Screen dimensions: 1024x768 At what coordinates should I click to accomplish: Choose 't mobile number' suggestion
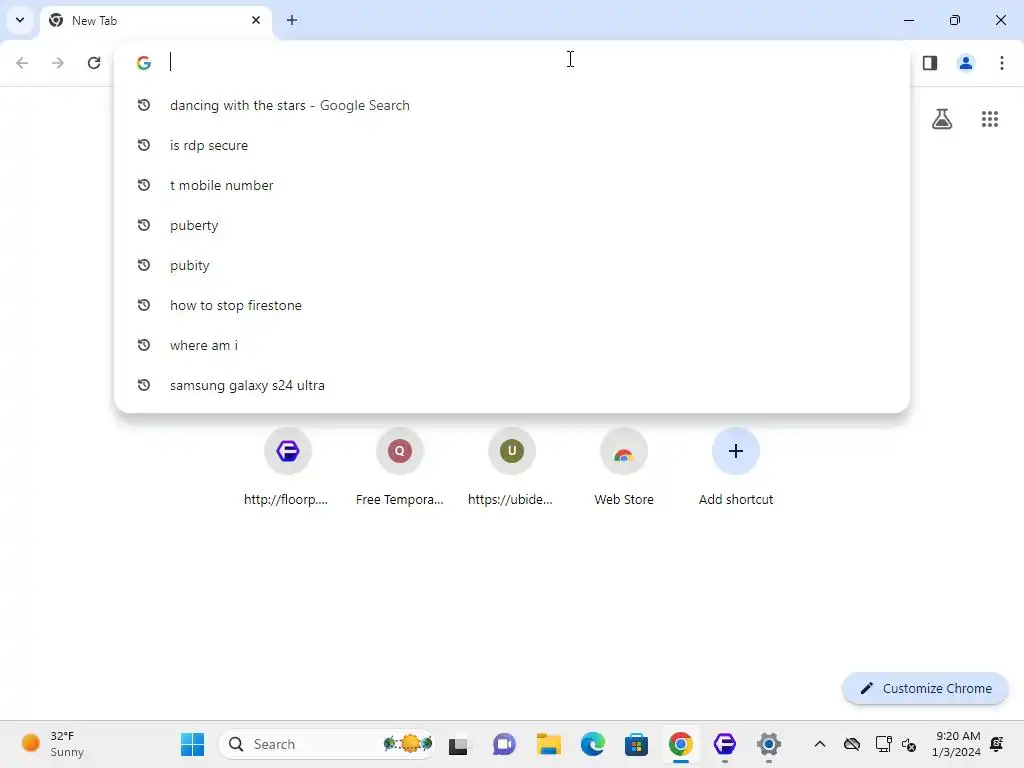(x=512, y=185)
